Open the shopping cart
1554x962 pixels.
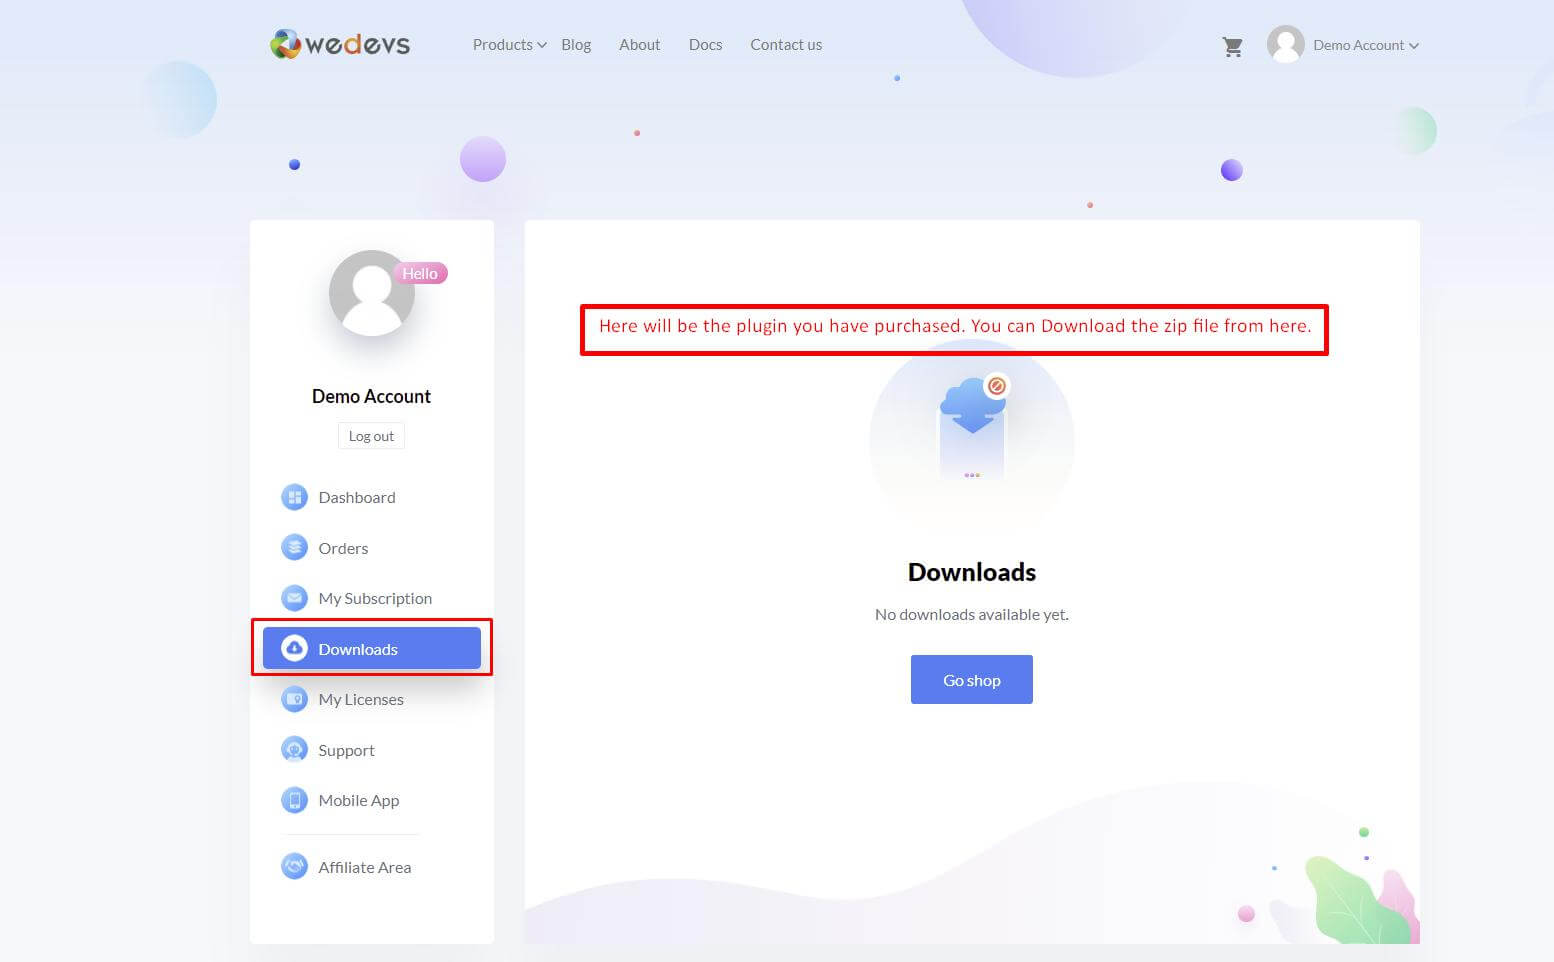[x=1232, y=45]
